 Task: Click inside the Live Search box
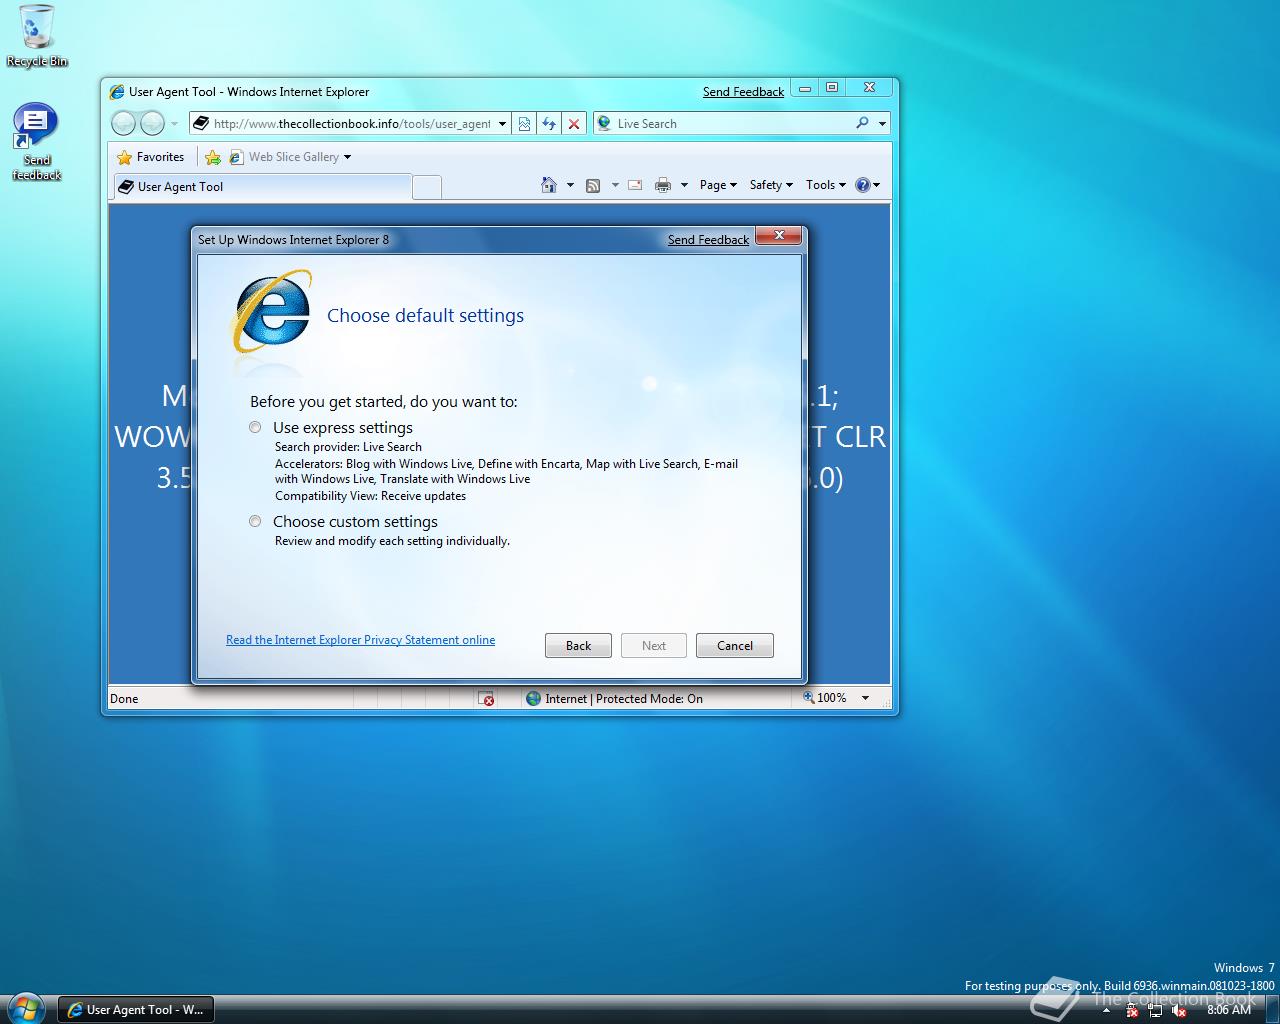[730, 124]
